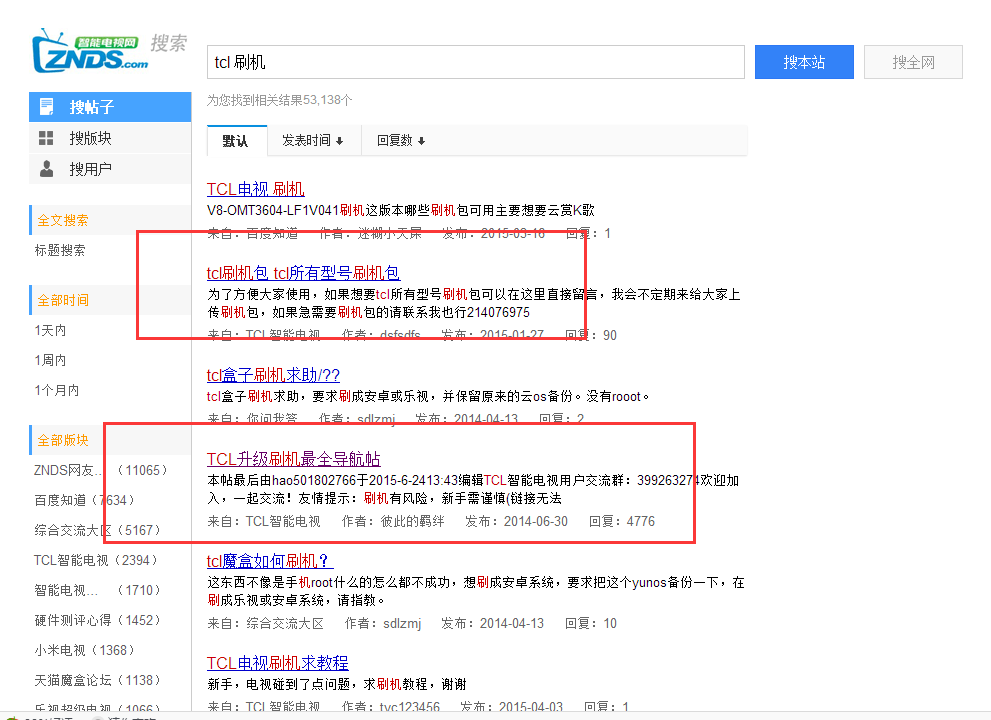Open author 彼此的羁绊's profile
Image resolution: width=991 pixels, height=720 pixels.
coord(412,522)
